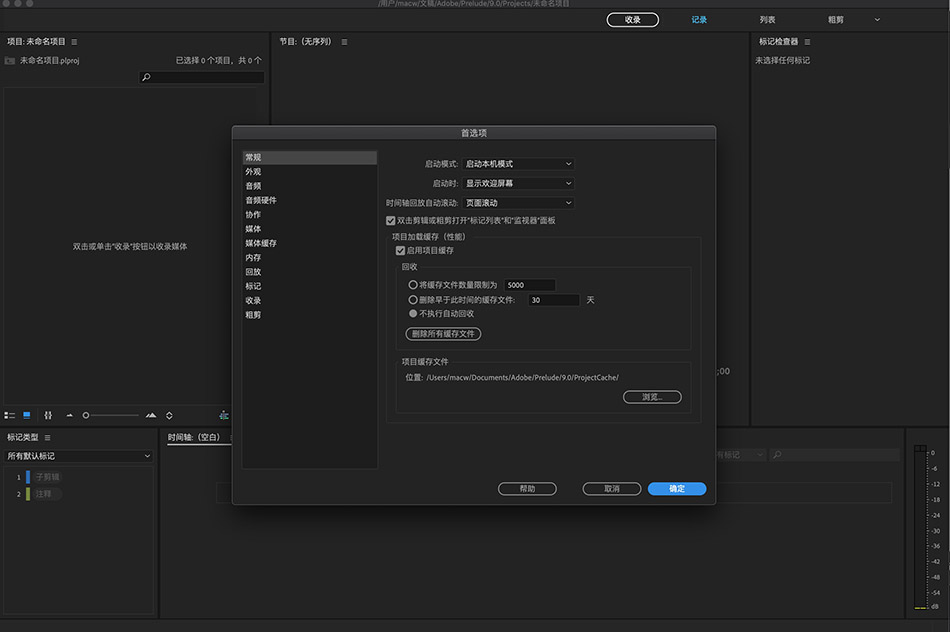Adjust the thumbnail zoom slider
This screenshot has height=632, width=950.
(111, 416)
